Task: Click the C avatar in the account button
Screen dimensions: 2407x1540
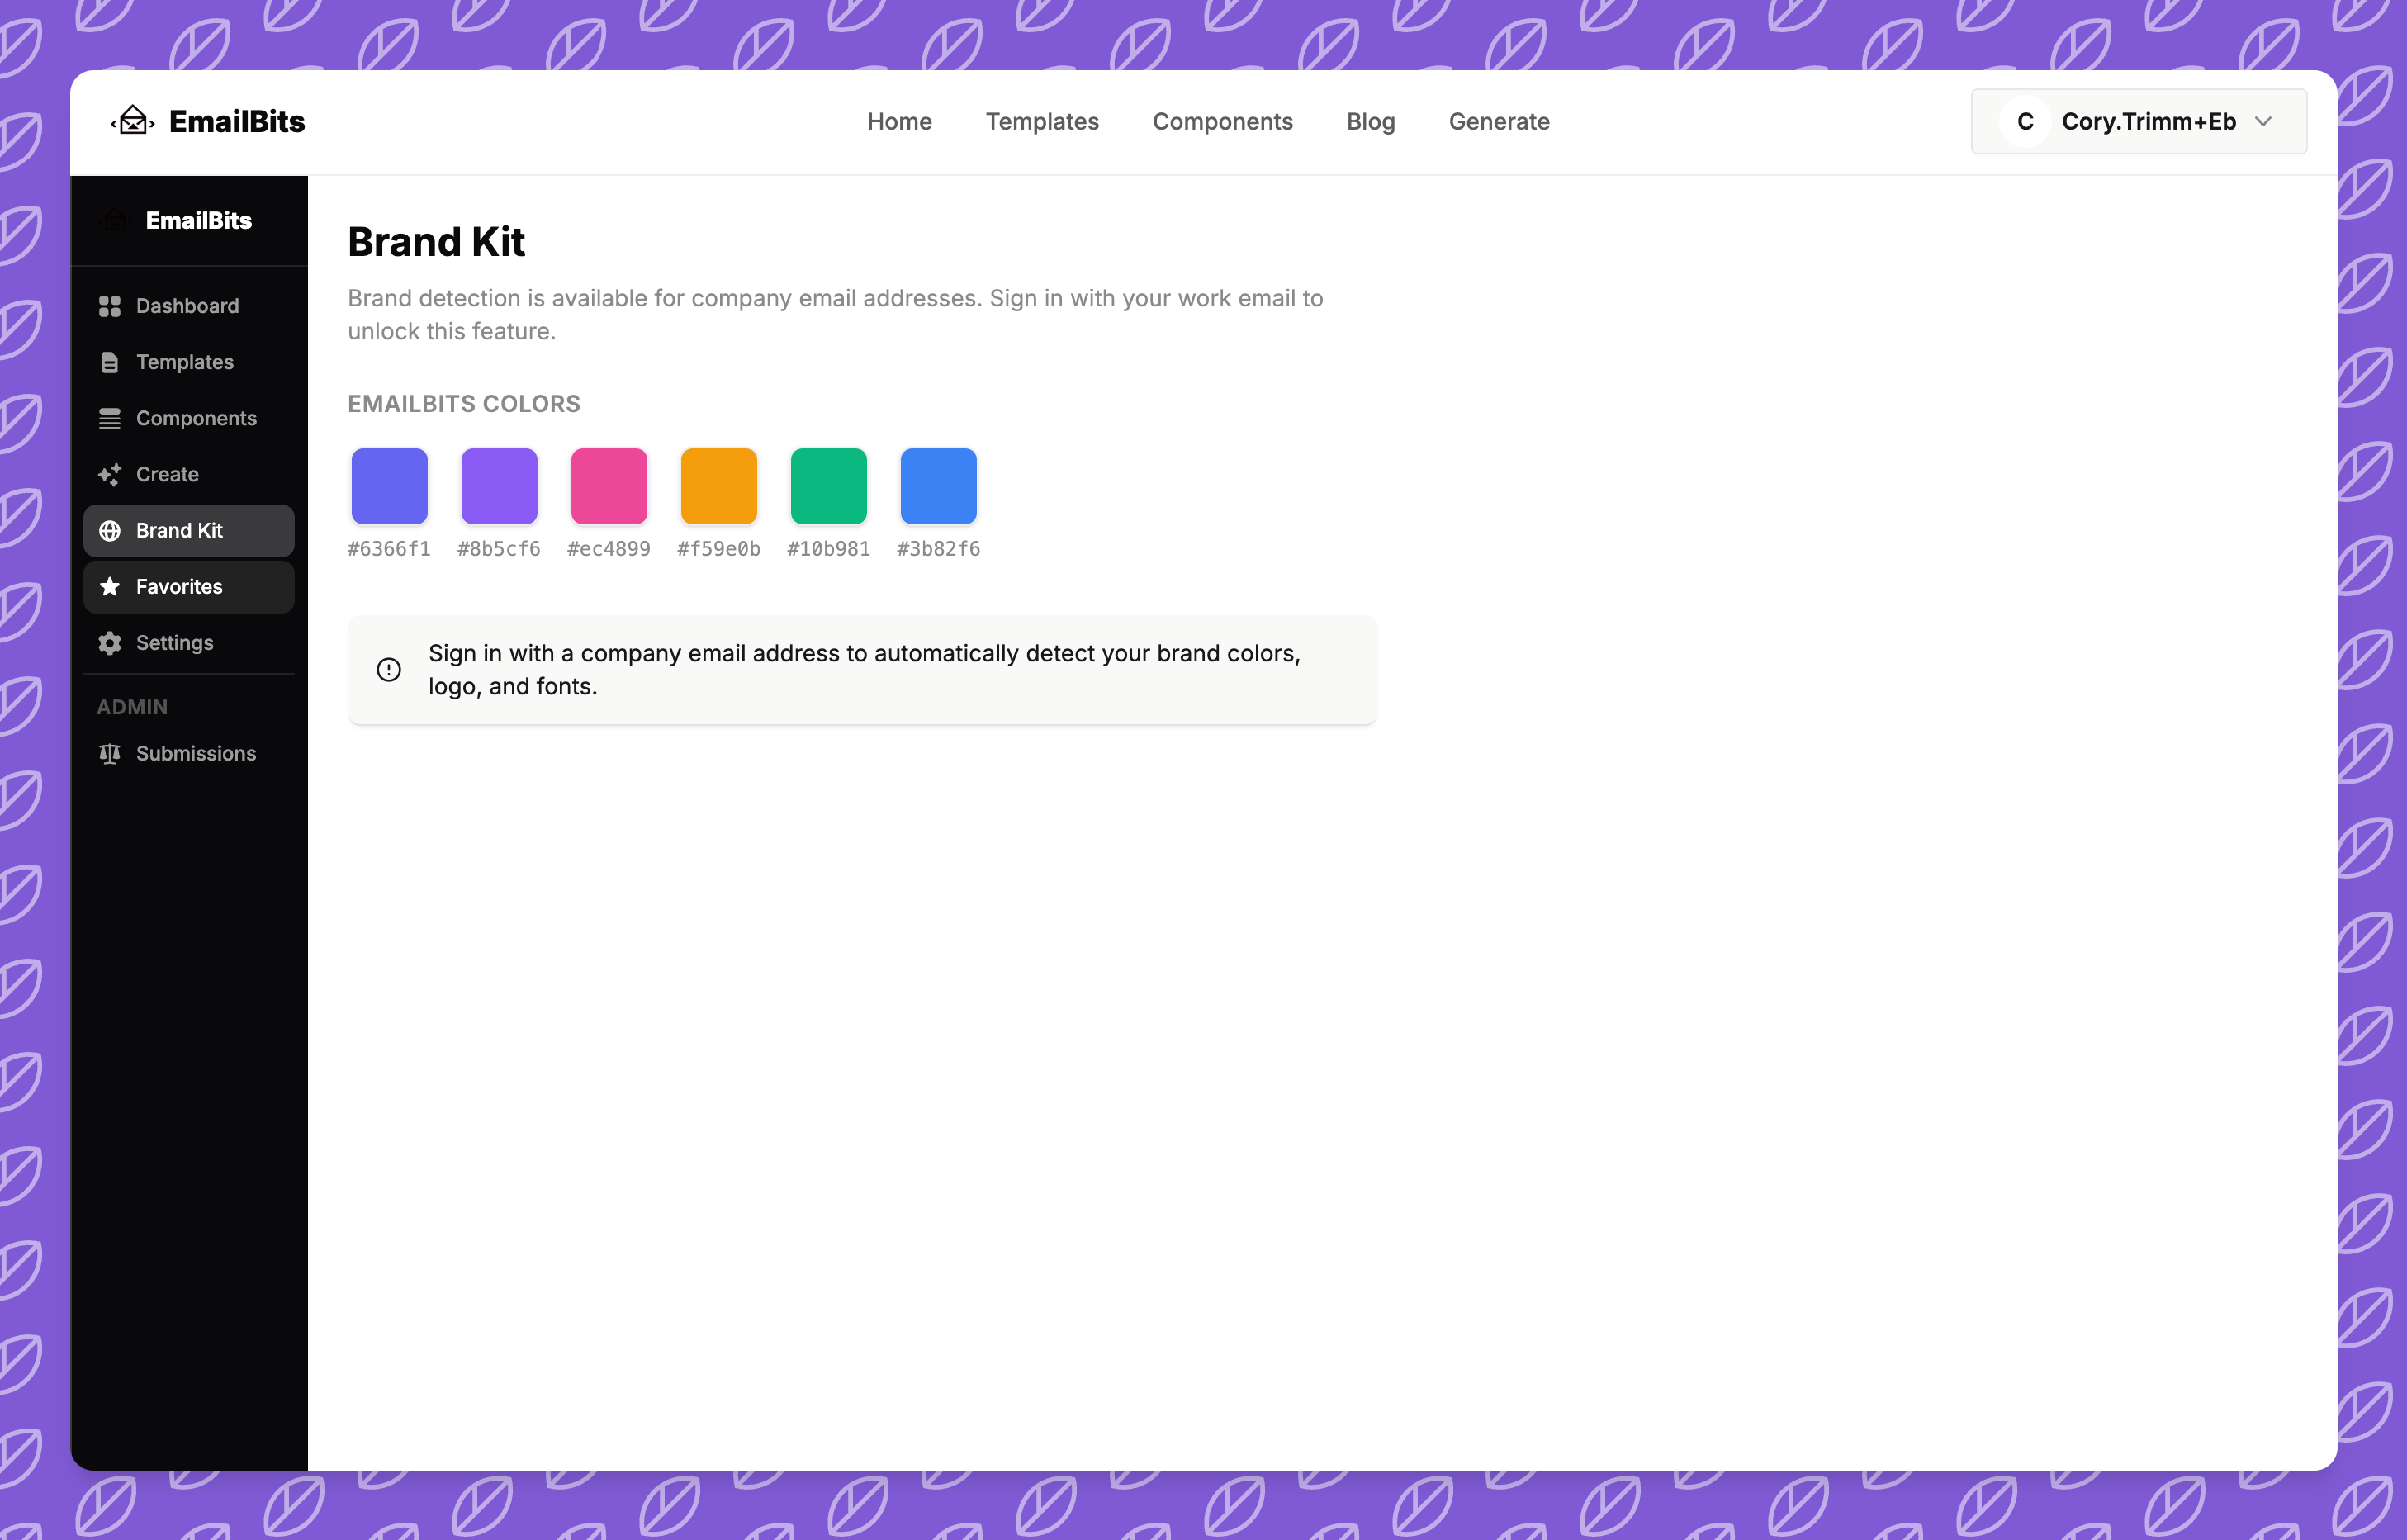Action: pyautogui.click(x=2026, y=121)
